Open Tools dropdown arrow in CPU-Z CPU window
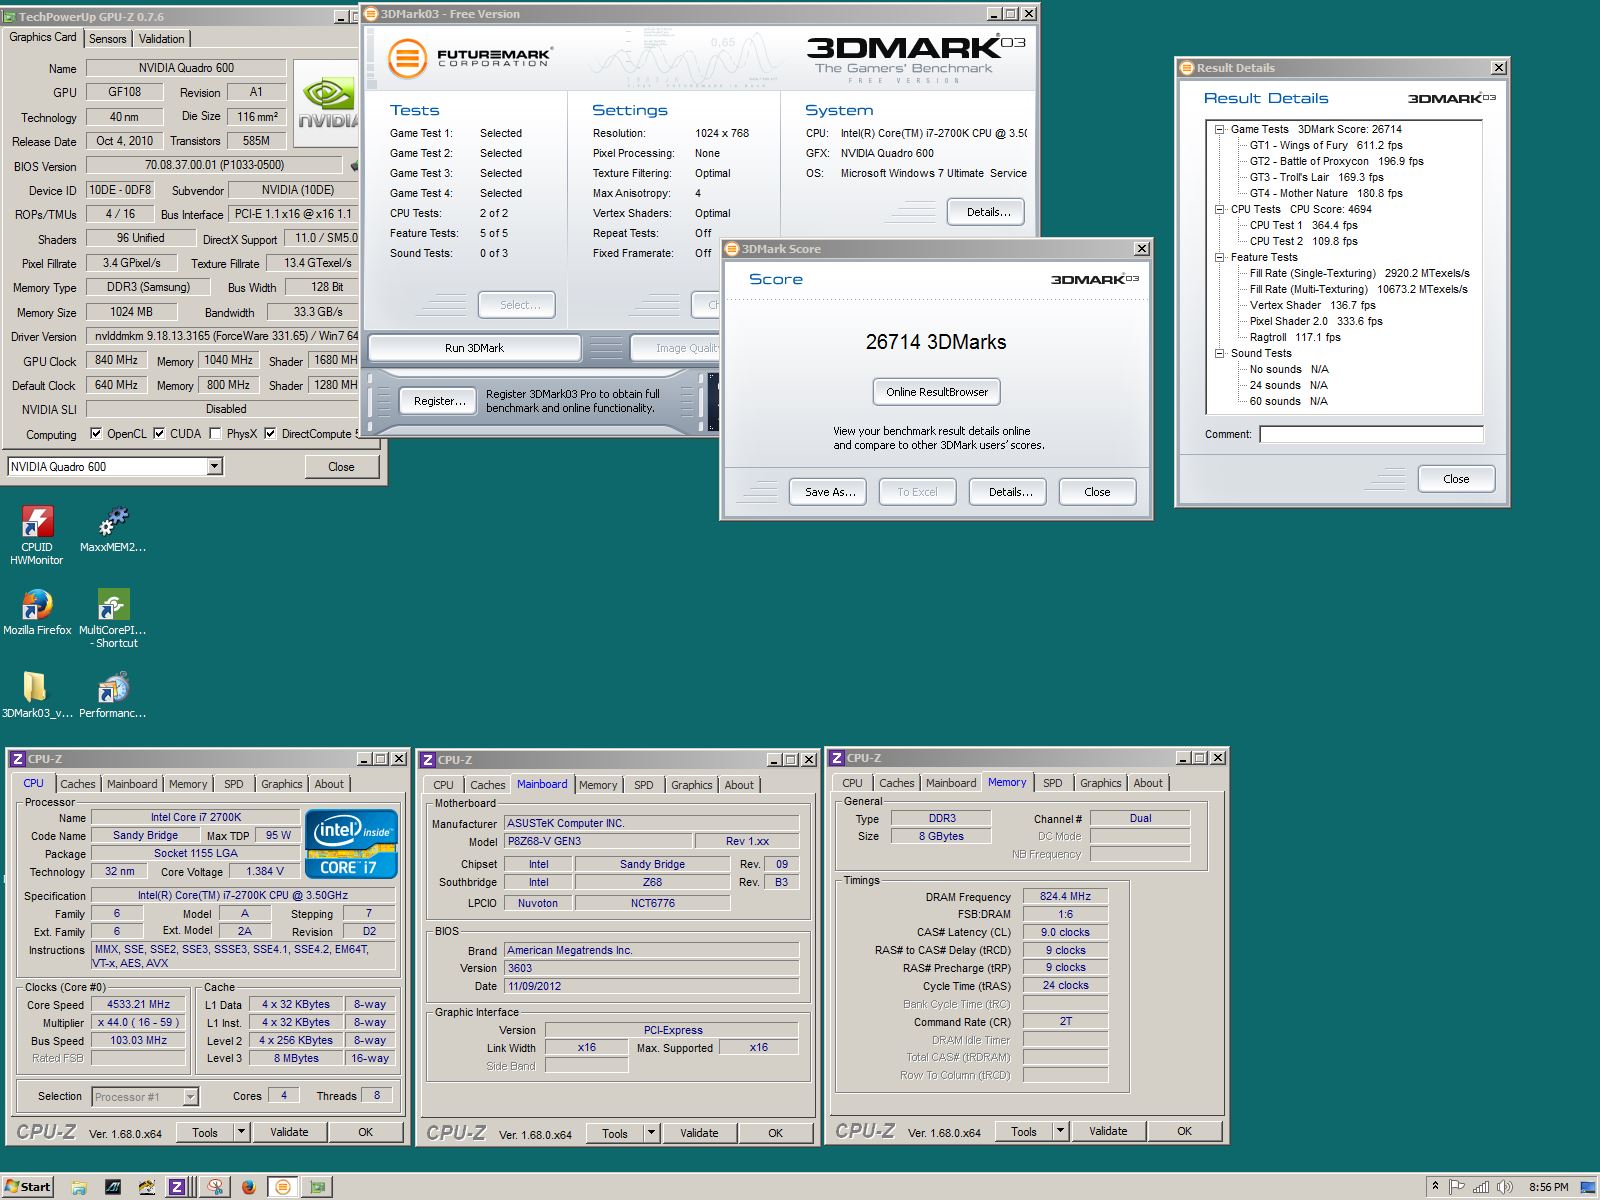The height and width of the screenshot is (1200, 1600). pos(241,1132)
